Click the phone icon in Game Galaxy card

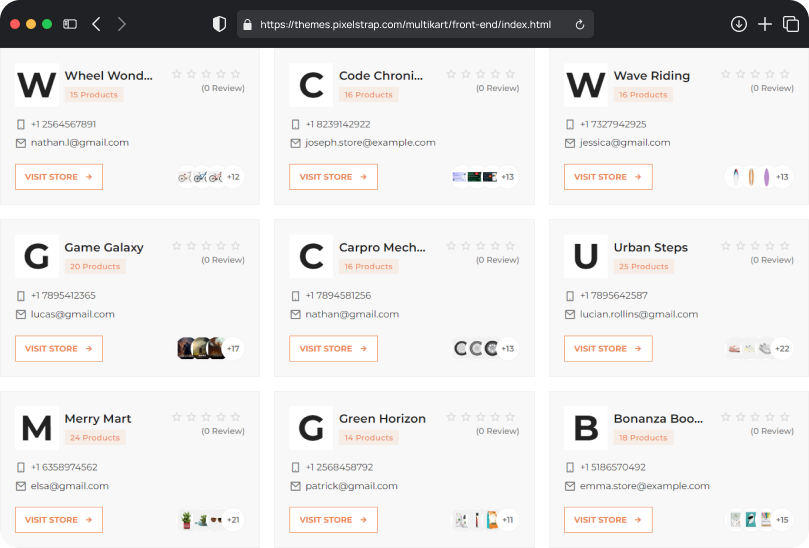pyautogui.click(x=21, y=296)
